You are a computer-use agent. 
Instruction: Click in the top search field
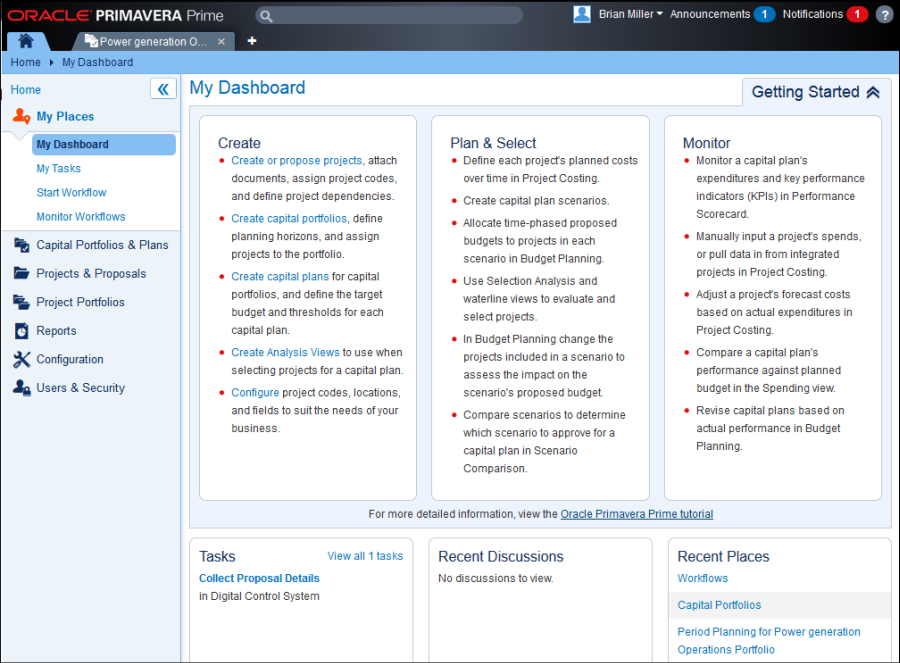coord(389,15)
